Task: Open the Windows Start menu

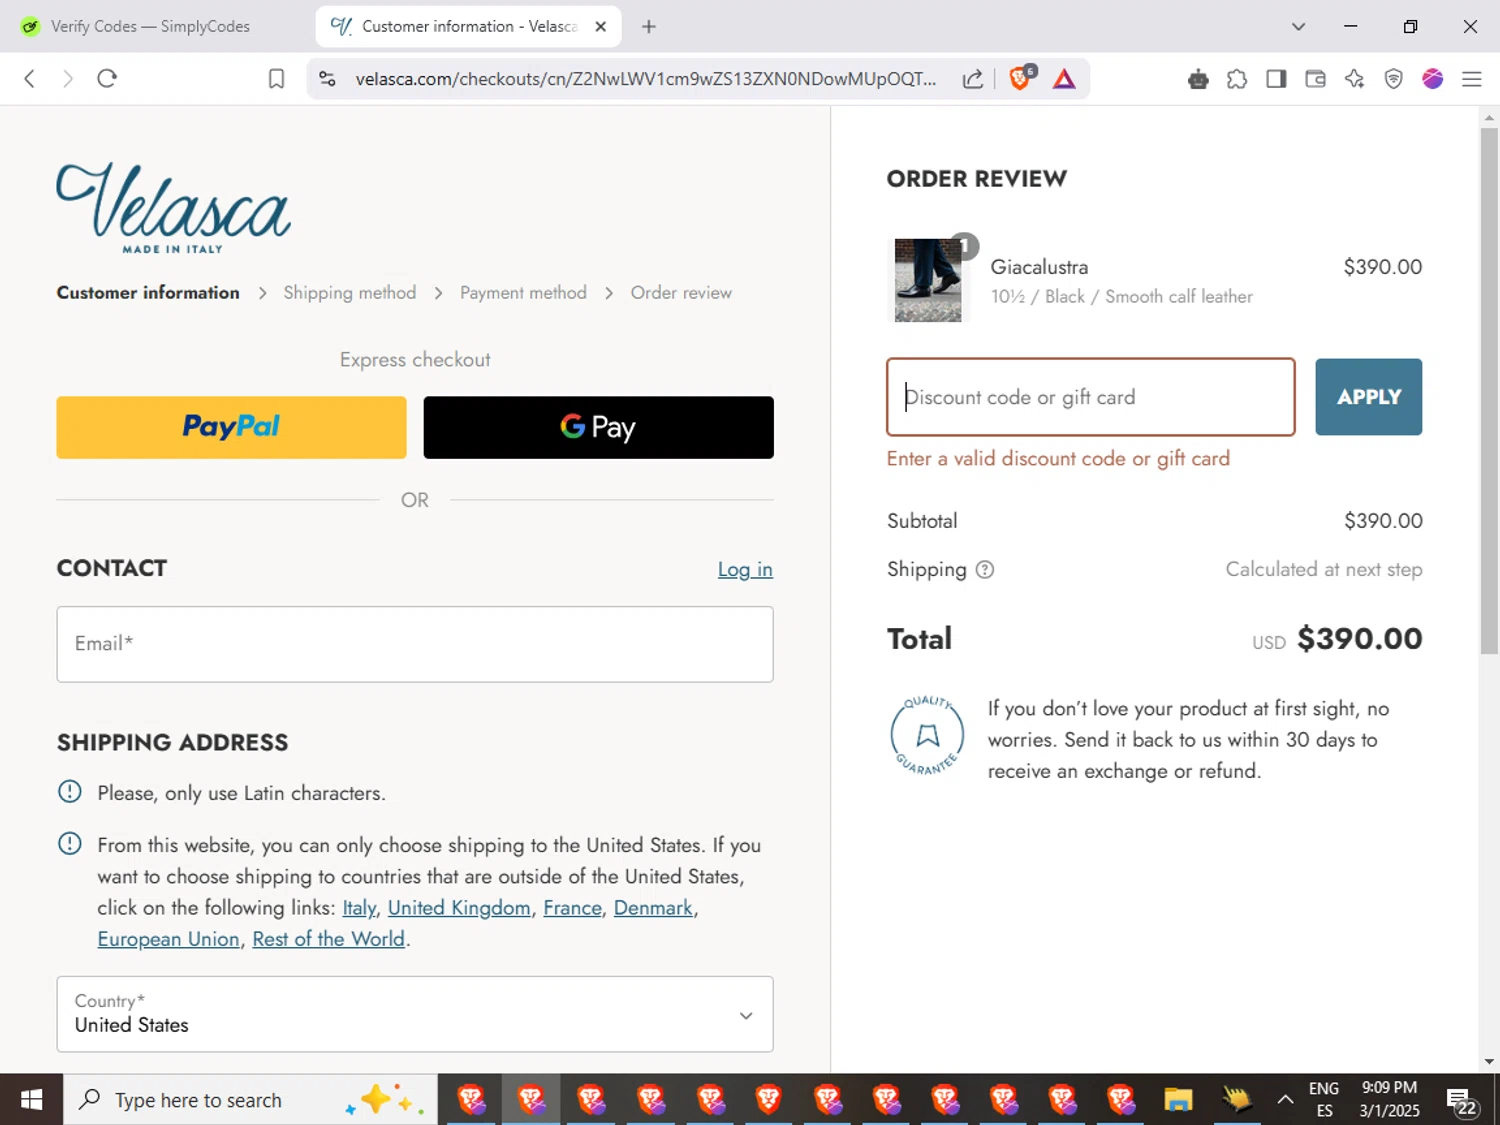Action: [x=31, y=1100]
